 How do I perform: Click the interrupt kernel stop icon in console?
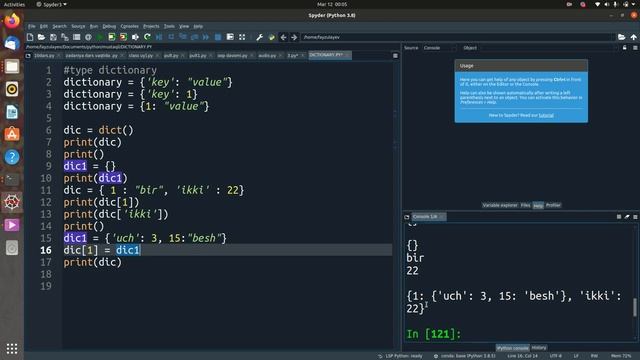point(619,217)
